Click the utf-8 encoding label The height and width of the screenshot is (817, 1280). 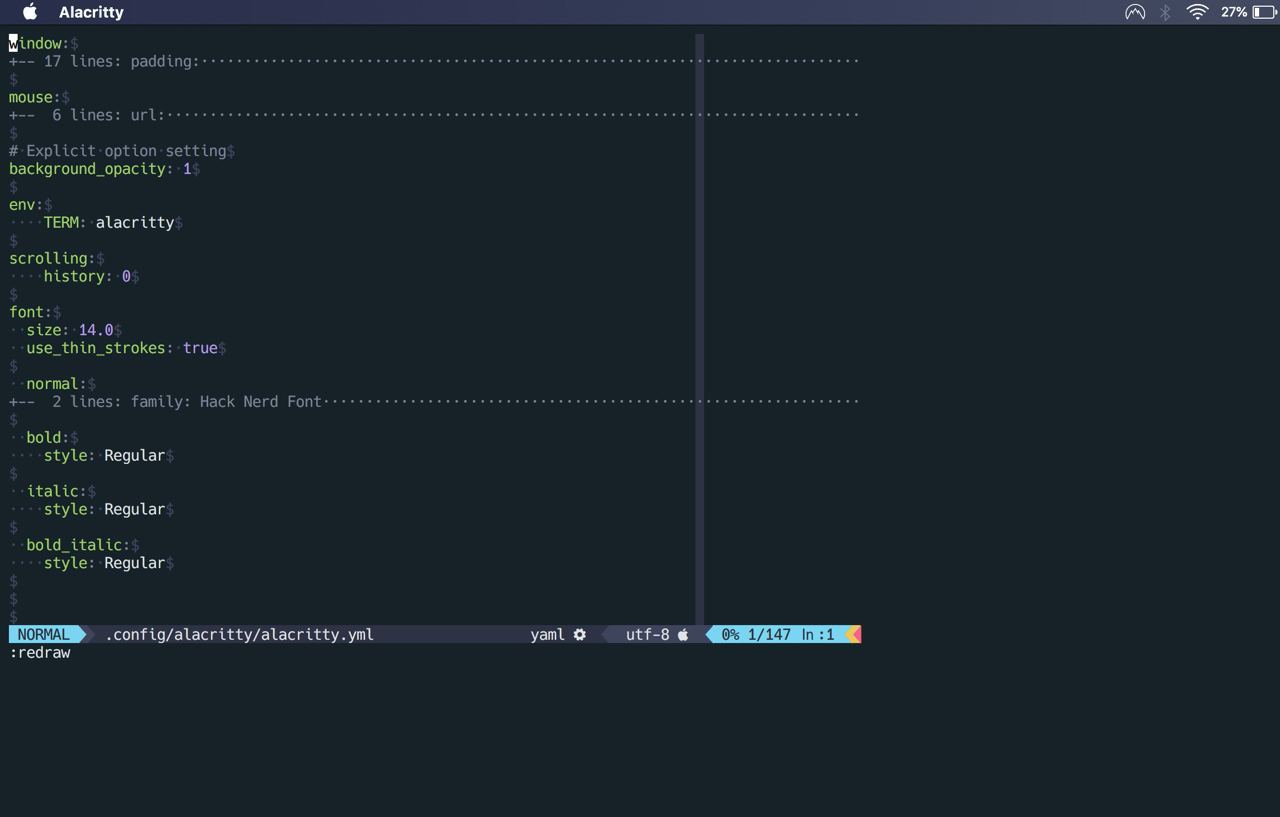647,634
